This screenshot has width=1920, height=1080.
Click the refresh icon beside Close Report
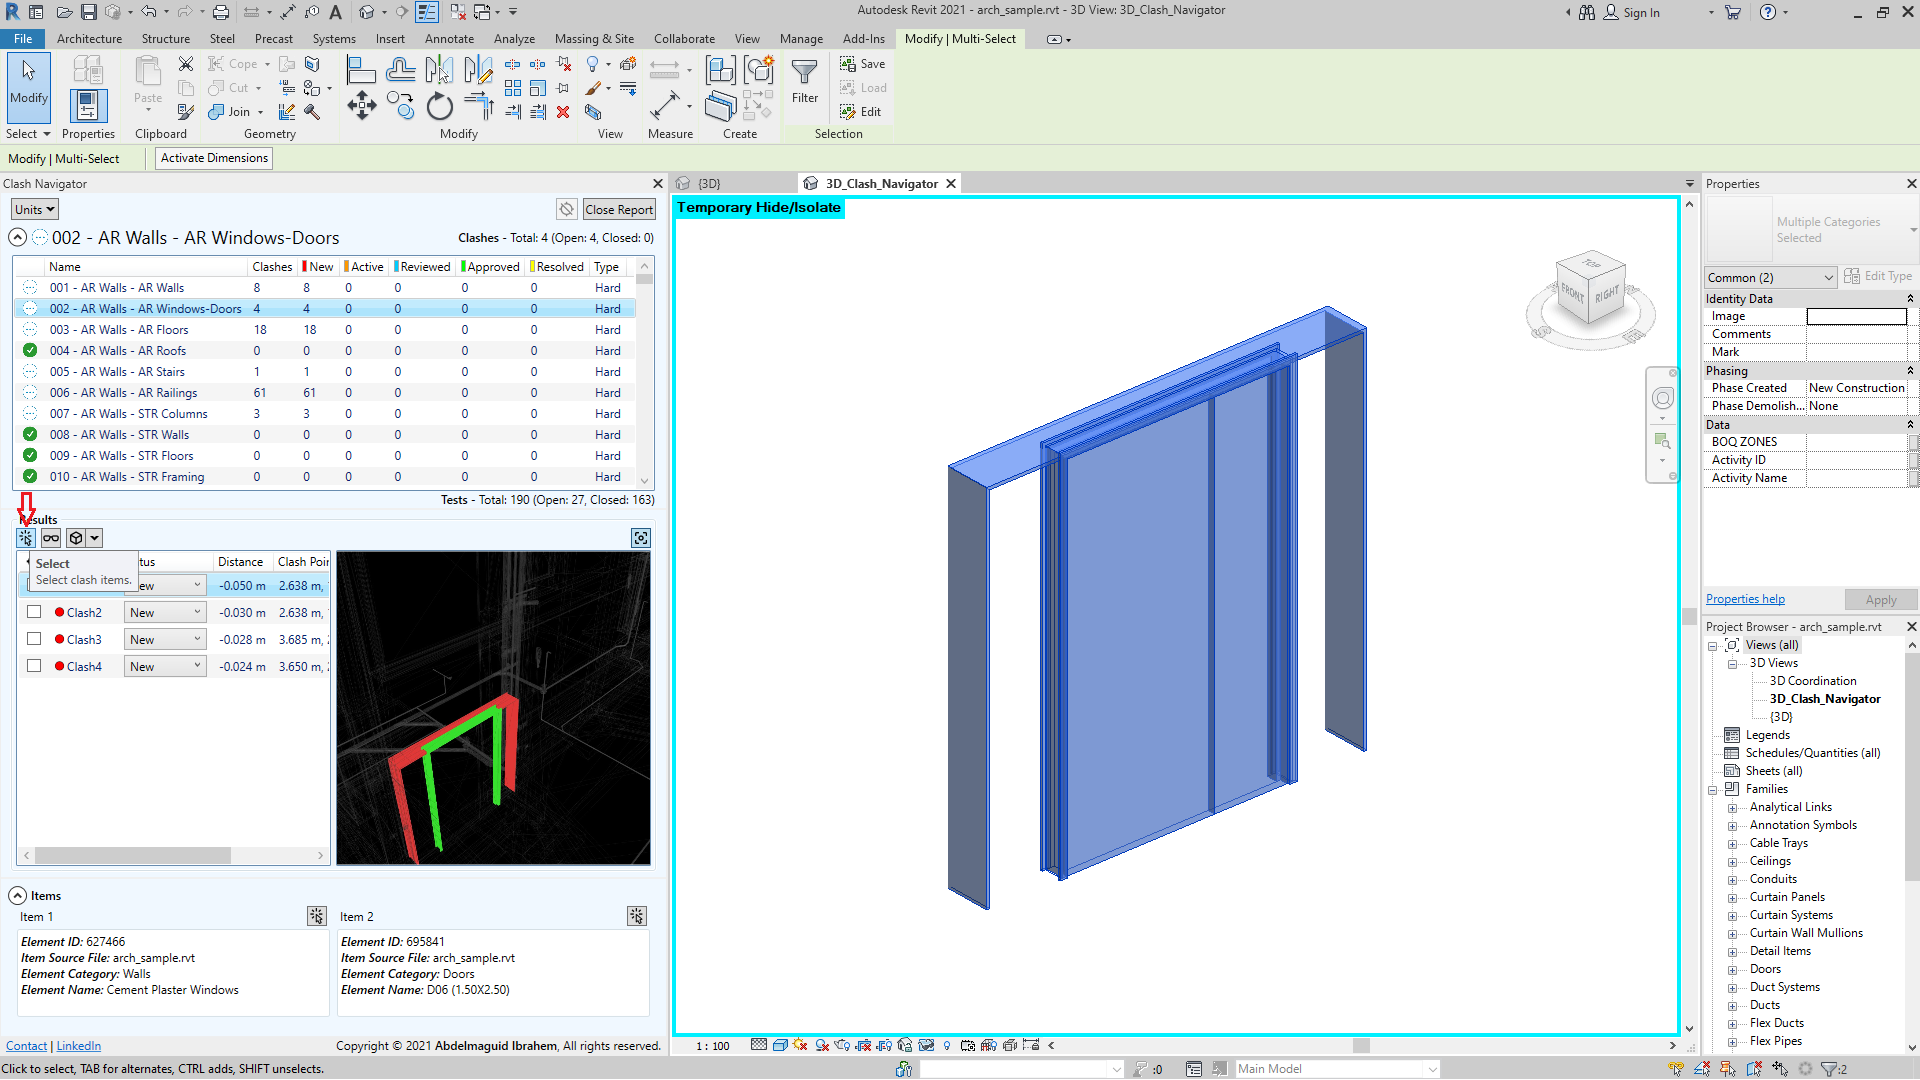567,209
